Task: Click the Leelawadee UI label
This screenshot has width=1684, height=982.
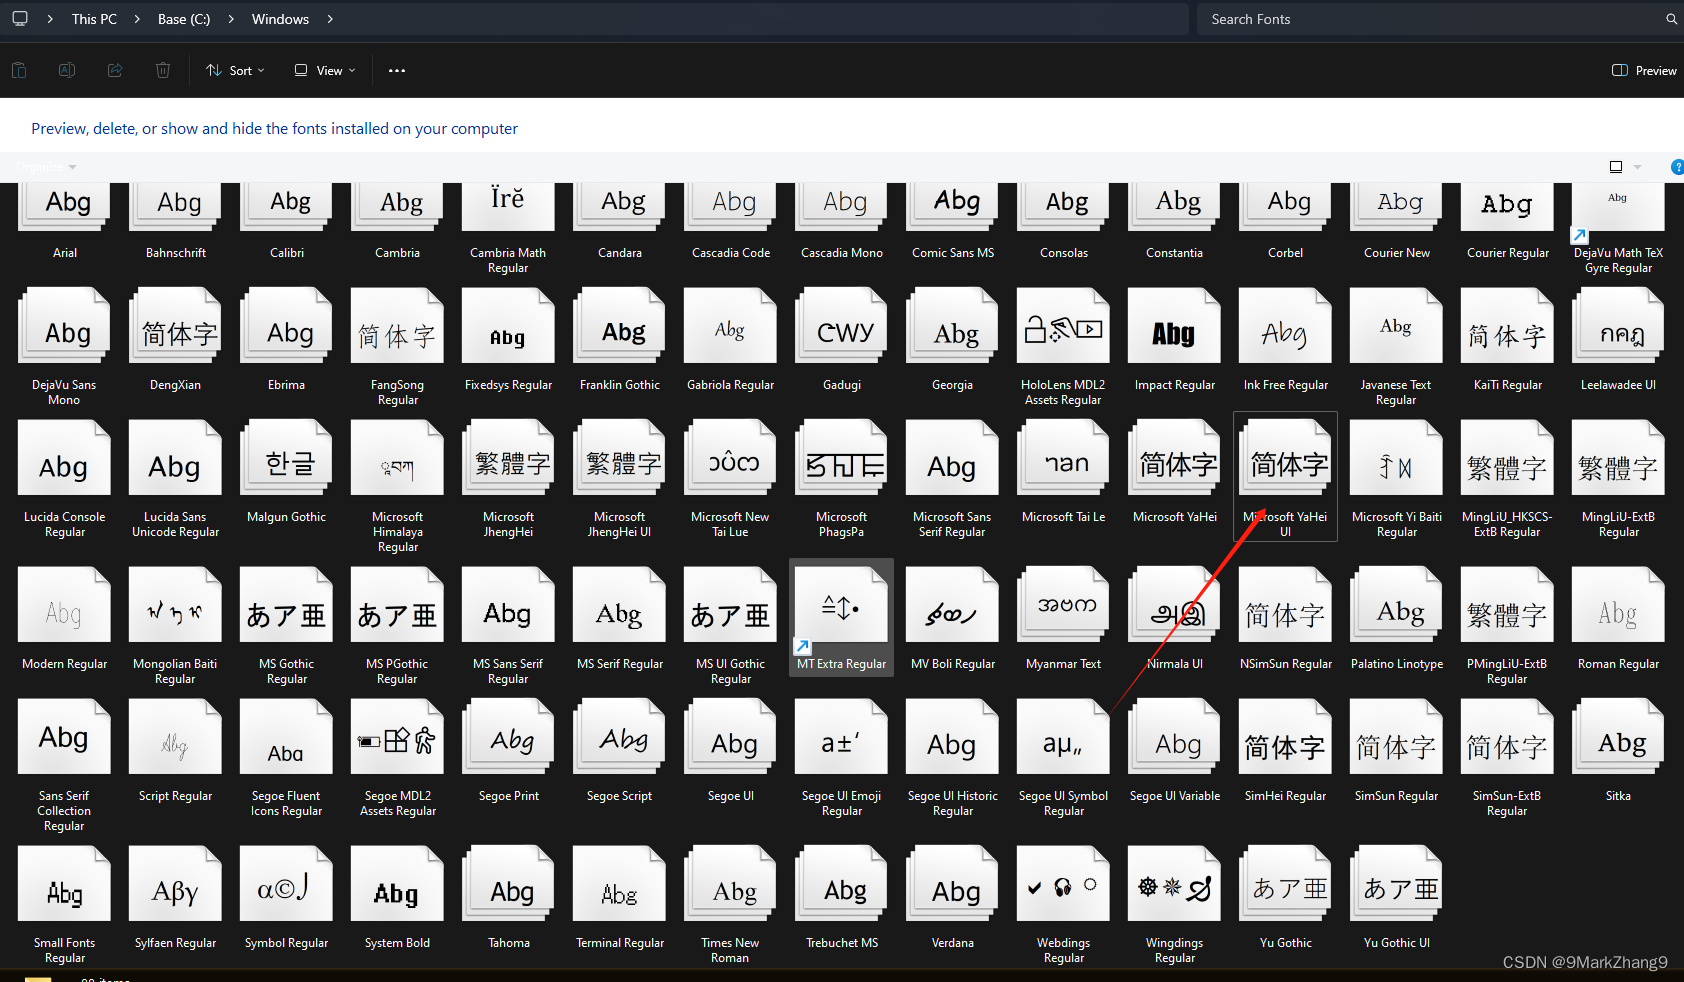Action: (x=1619, y=385)
